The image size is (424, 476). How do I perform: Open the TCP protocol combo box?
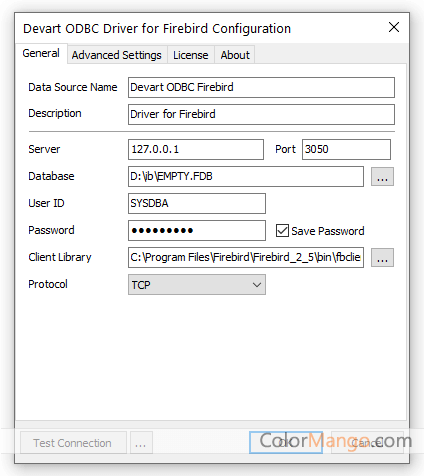click(x=197, y=285)
